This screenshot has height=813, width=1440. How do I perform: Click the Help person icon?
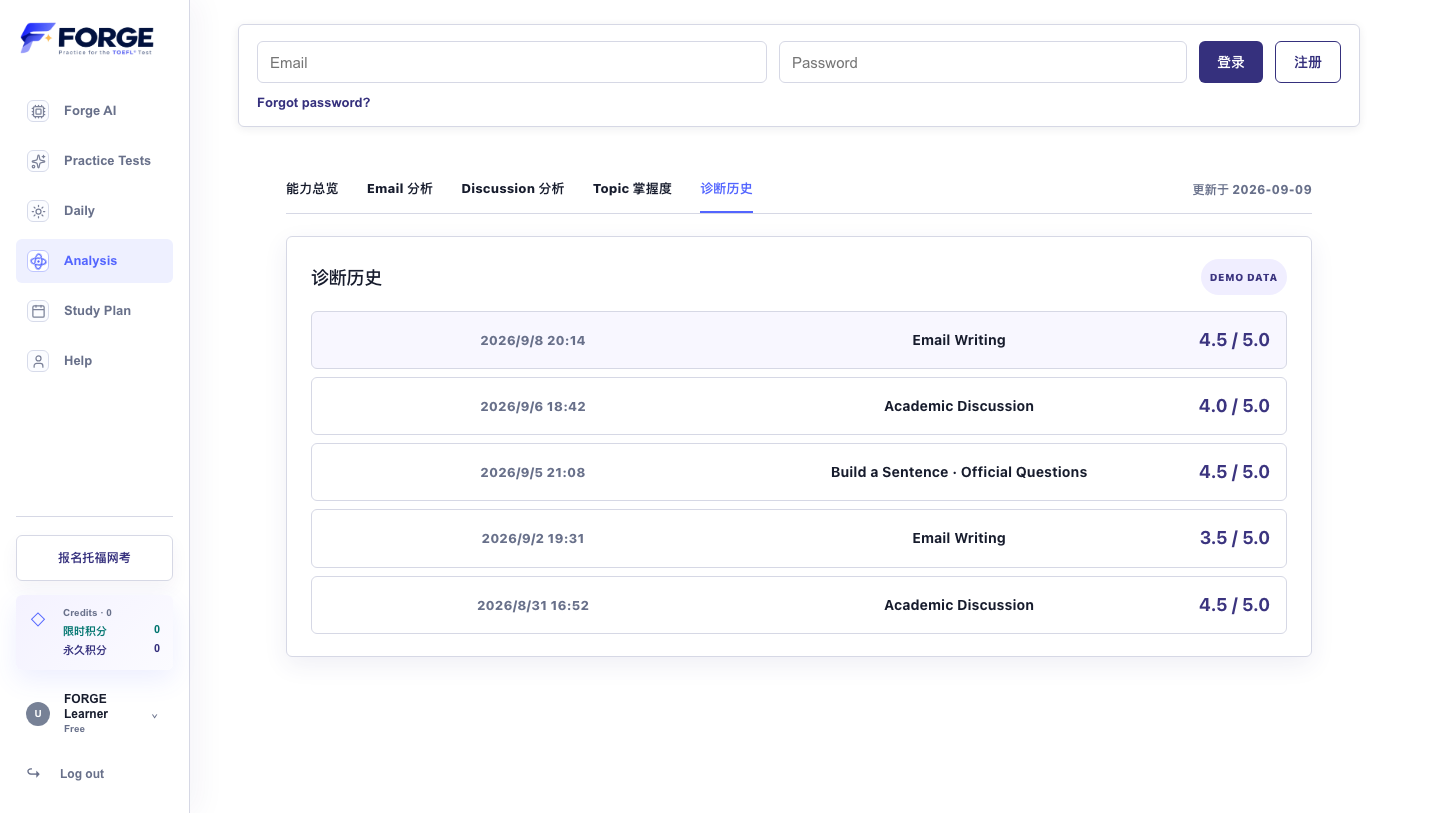(38, 361)
